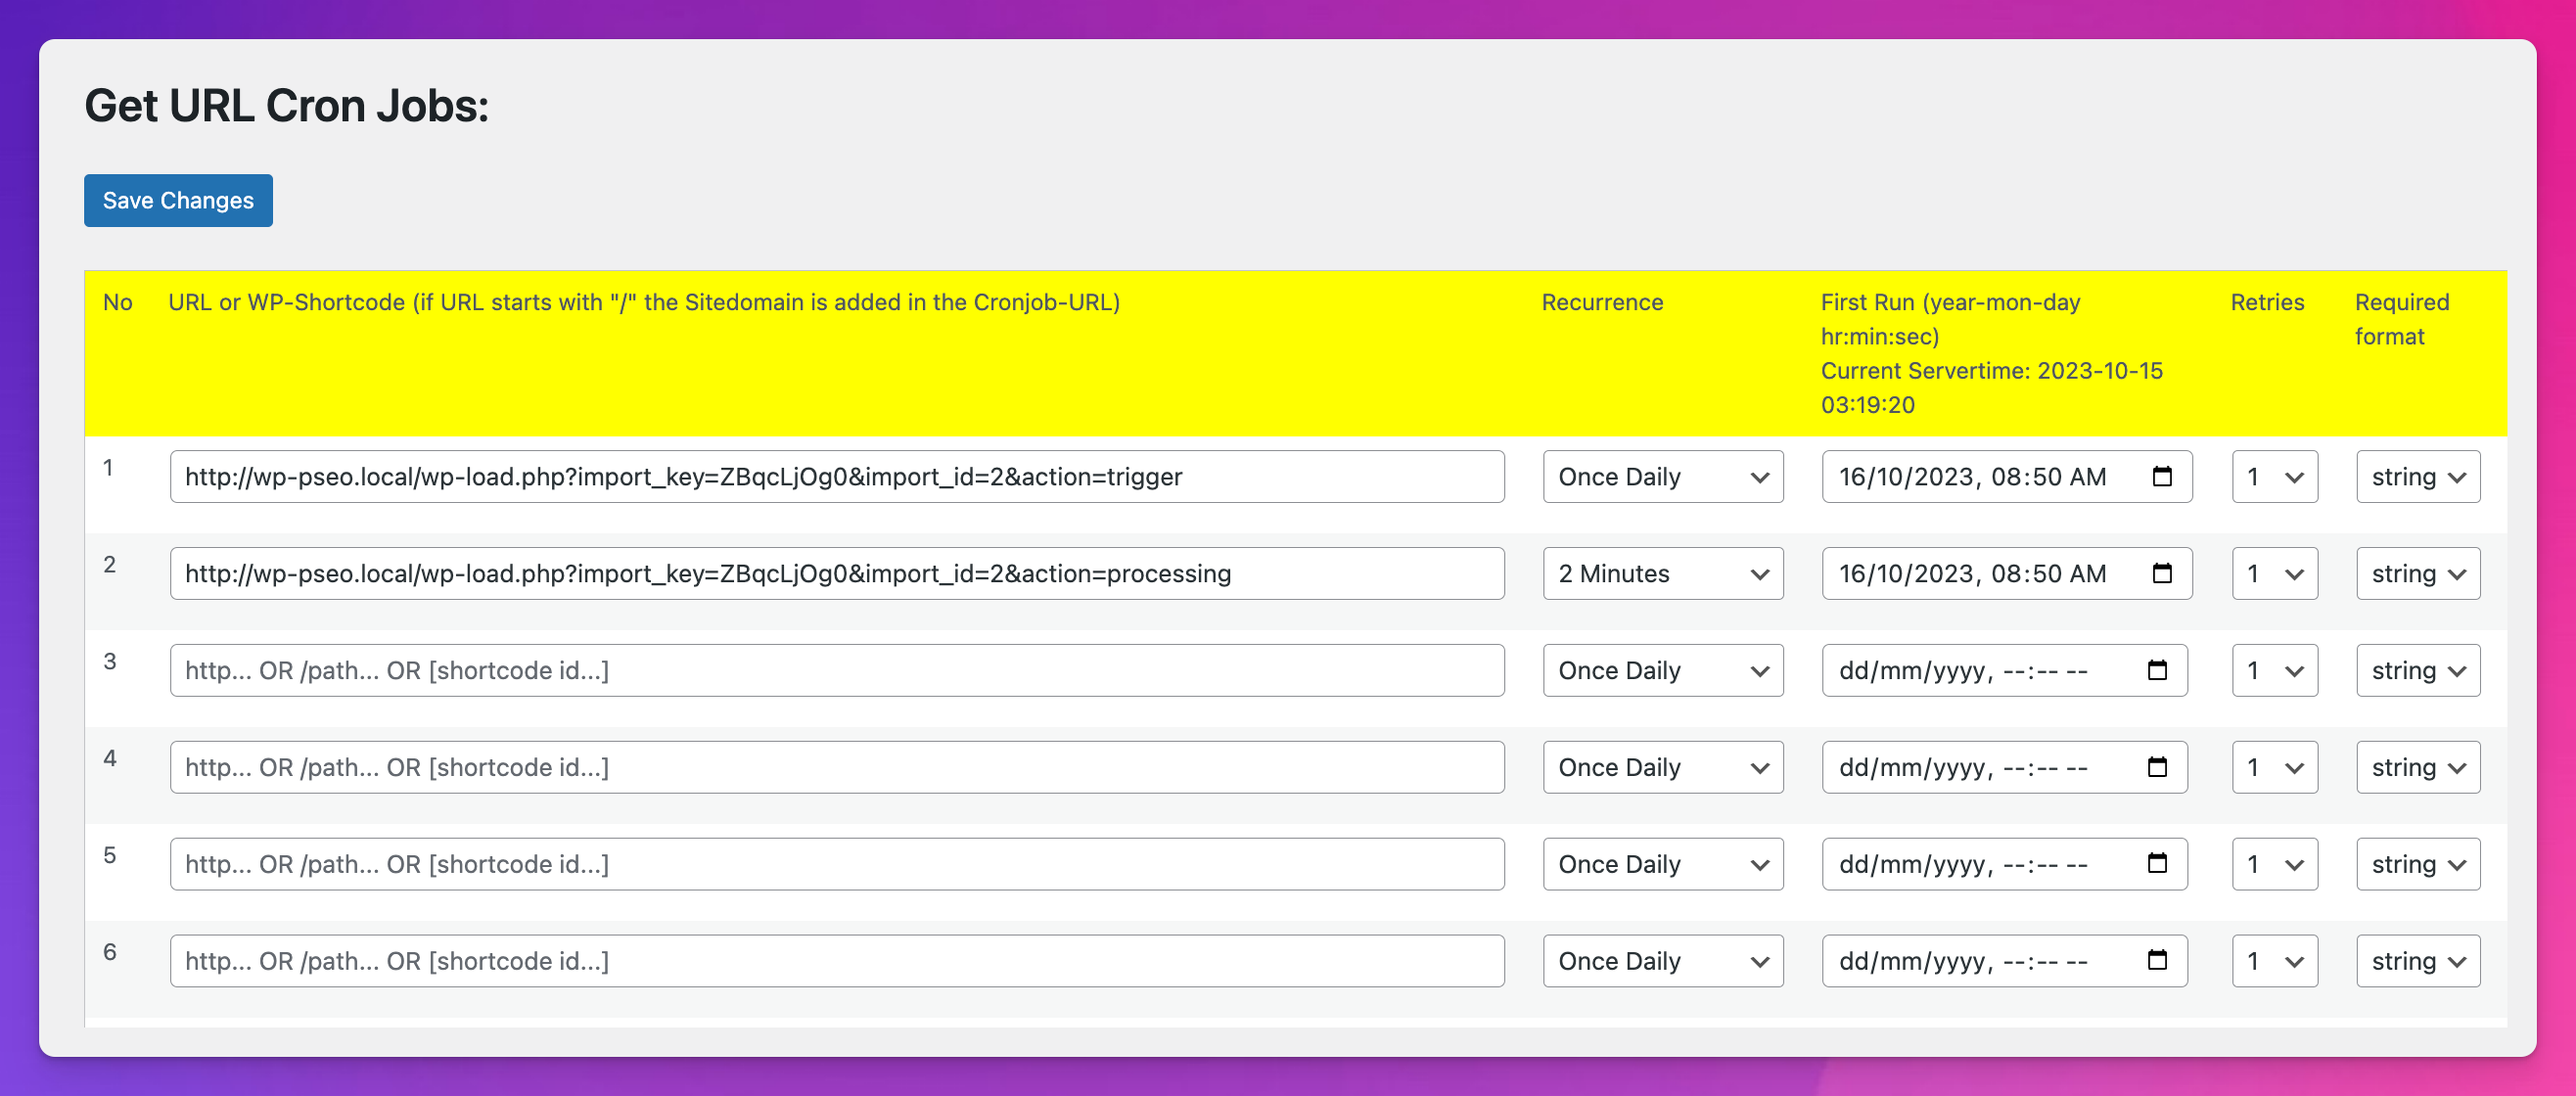Image resolution: width=2576 pixels, height=1096 pixels.
Task: Open Recurrence dropdown in row 4
Action: click(1663, 768)
